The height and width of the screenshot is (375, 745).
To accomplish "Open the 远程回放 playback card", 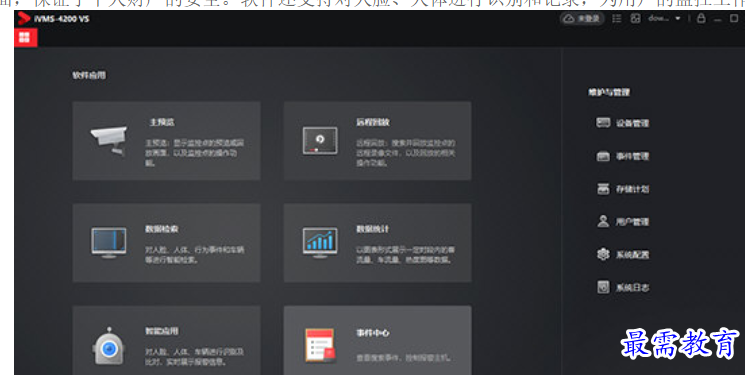I will tap(377, 141).
